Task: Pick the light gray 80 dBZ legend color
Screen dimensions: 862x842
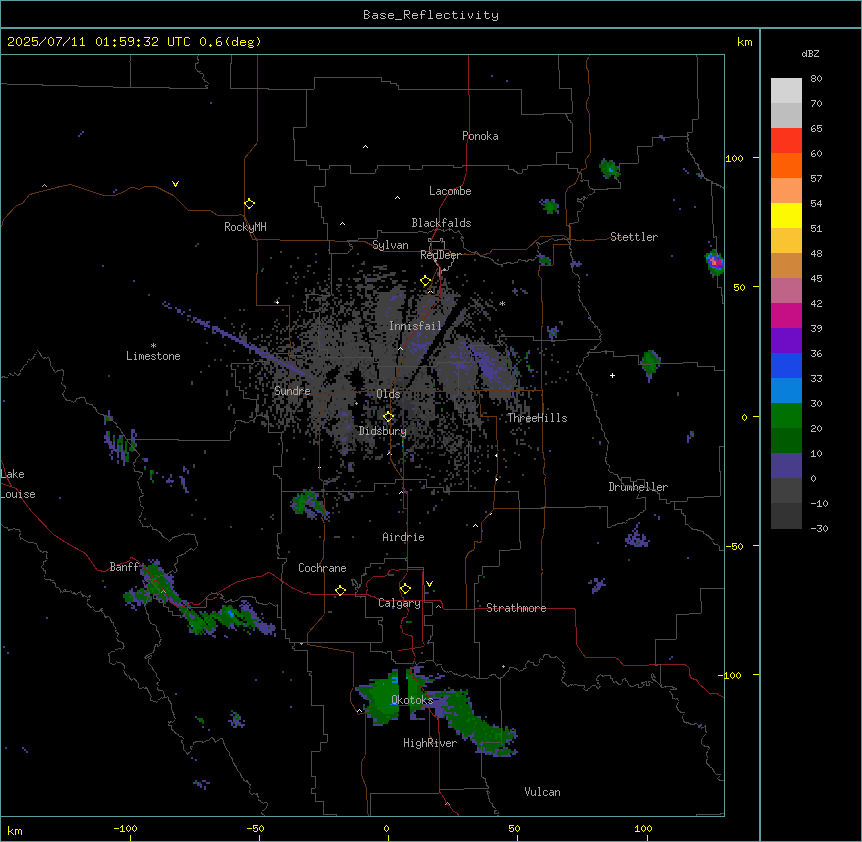Action: pos(786,91)
